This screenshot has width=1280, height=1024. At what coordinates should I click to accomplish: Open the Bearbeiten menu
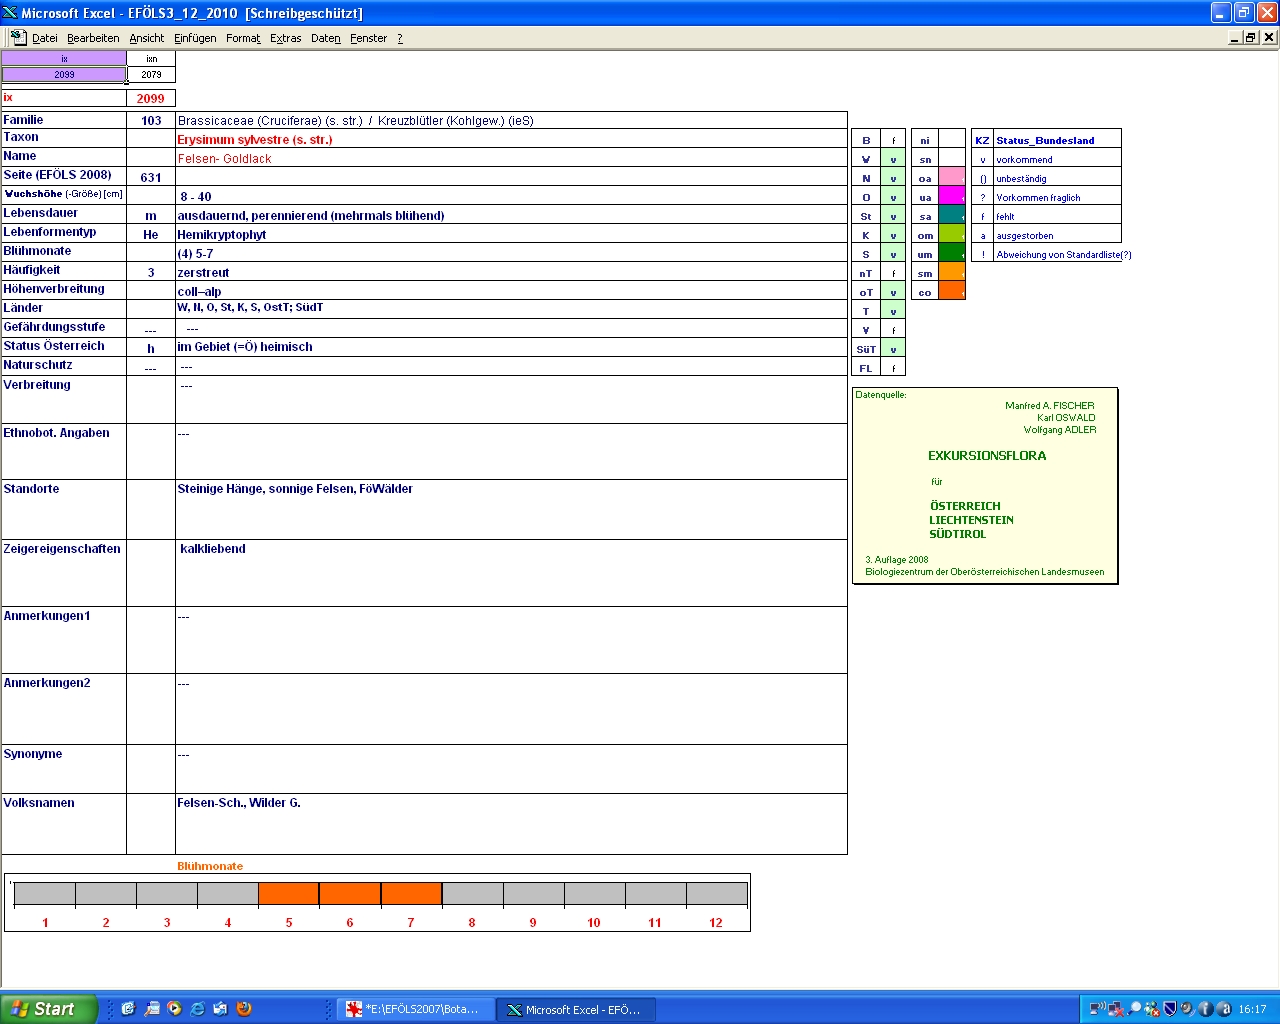(93, 38)
